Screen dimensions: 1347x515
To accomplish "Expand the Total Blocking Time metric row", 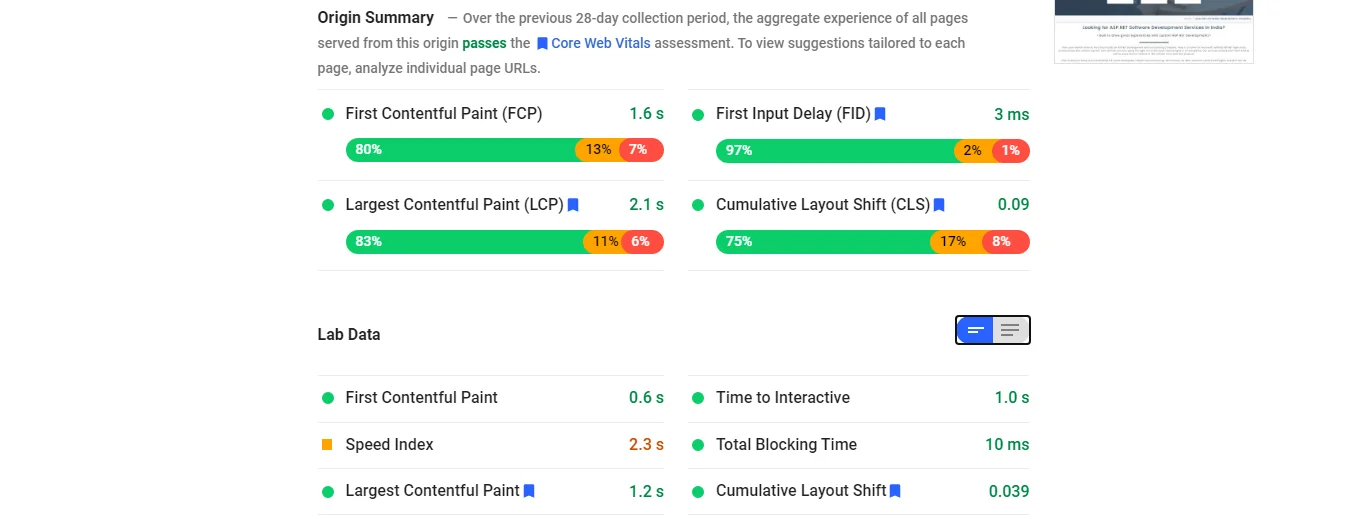I will (x=859, y=445).
